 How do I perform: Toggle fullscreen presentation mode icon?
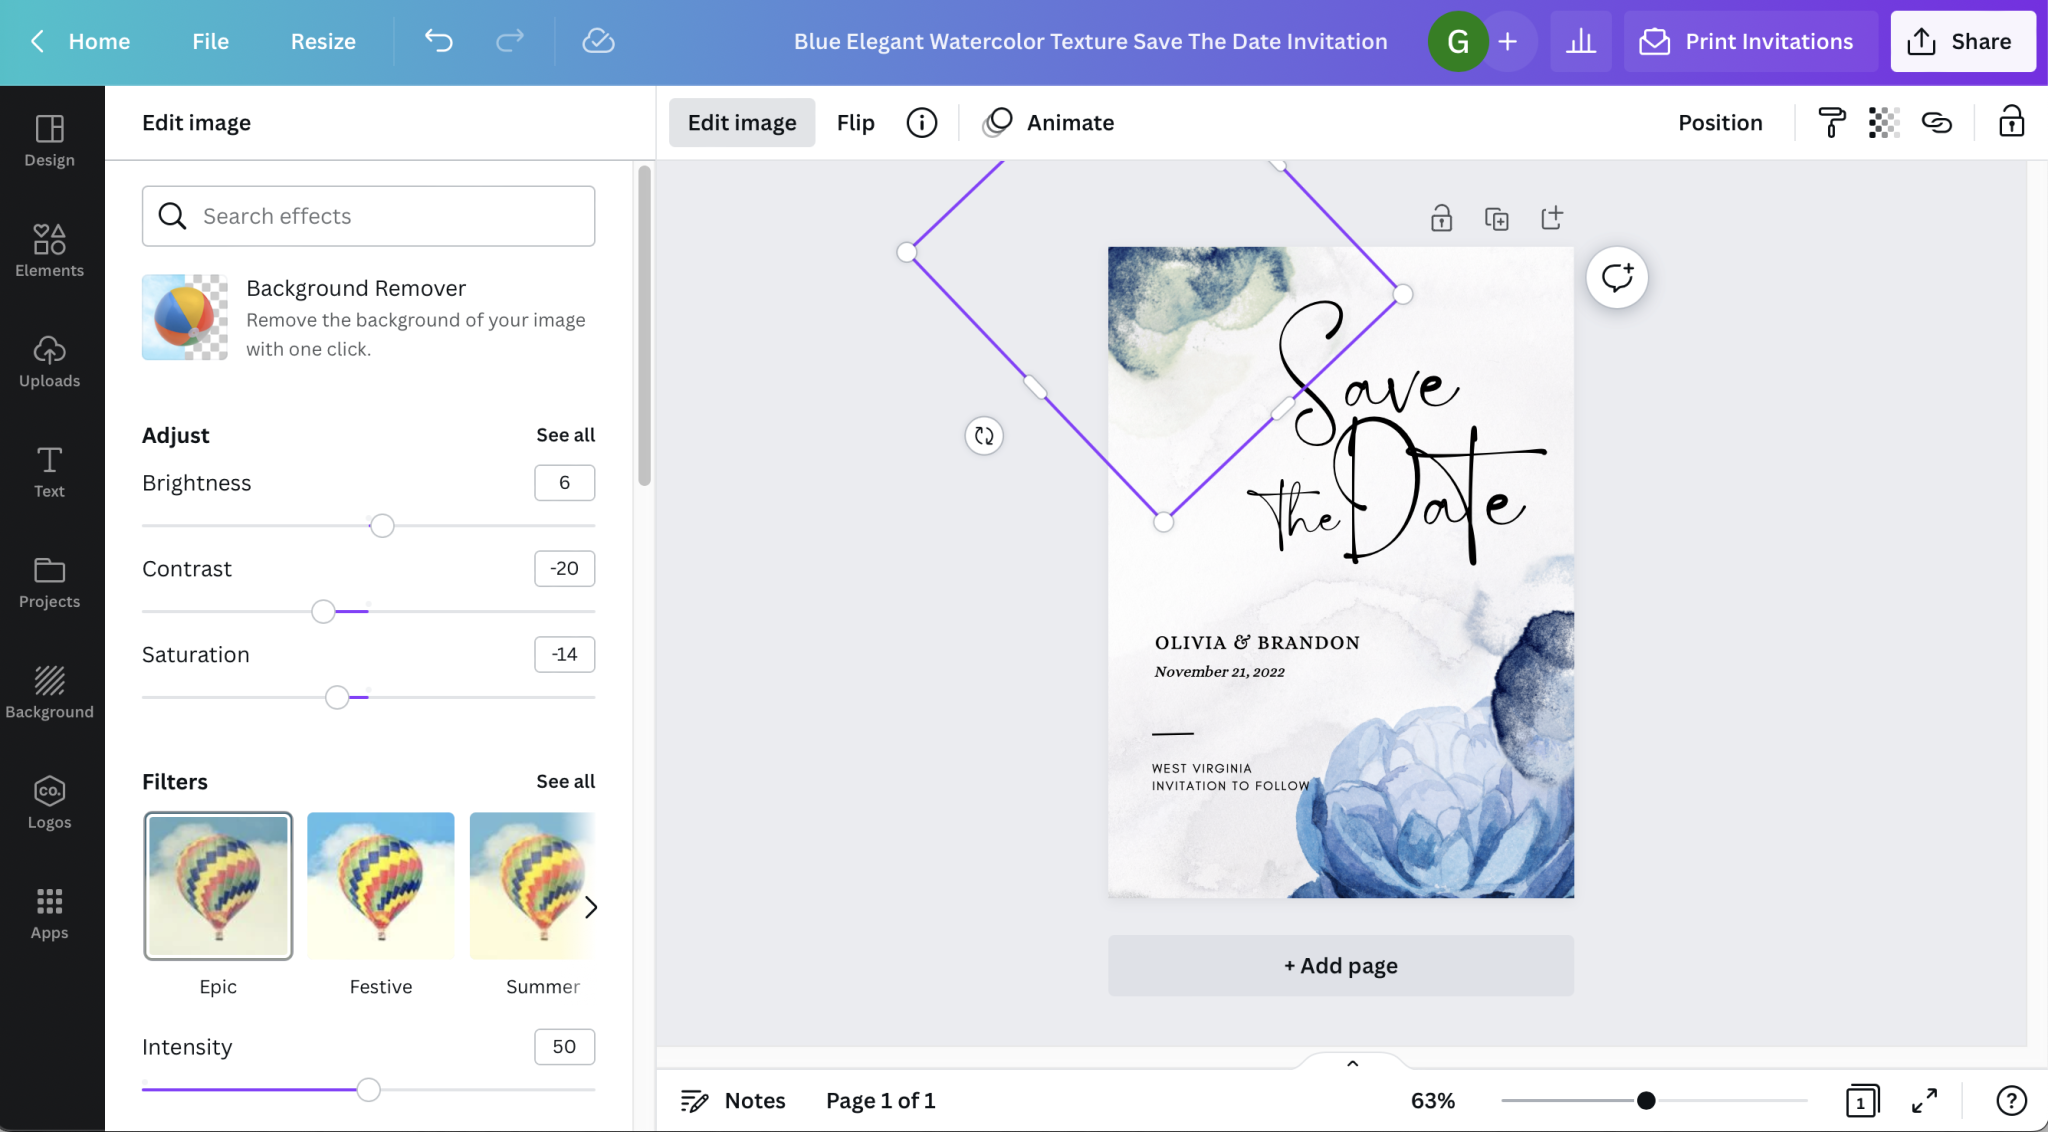(x=1924, y=1100)
